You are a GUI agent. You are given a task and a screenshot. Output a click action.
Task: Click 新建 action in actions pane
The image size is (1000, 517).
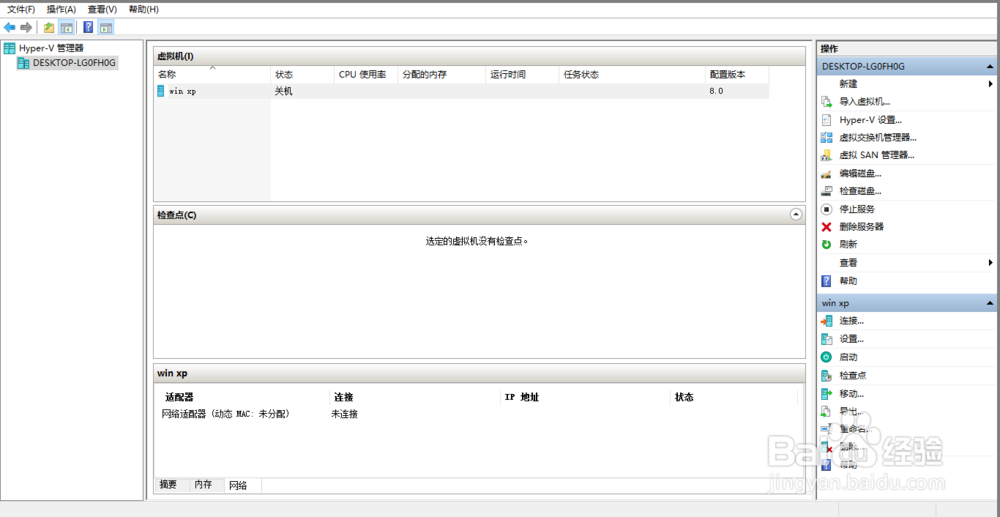coord(848,84)
